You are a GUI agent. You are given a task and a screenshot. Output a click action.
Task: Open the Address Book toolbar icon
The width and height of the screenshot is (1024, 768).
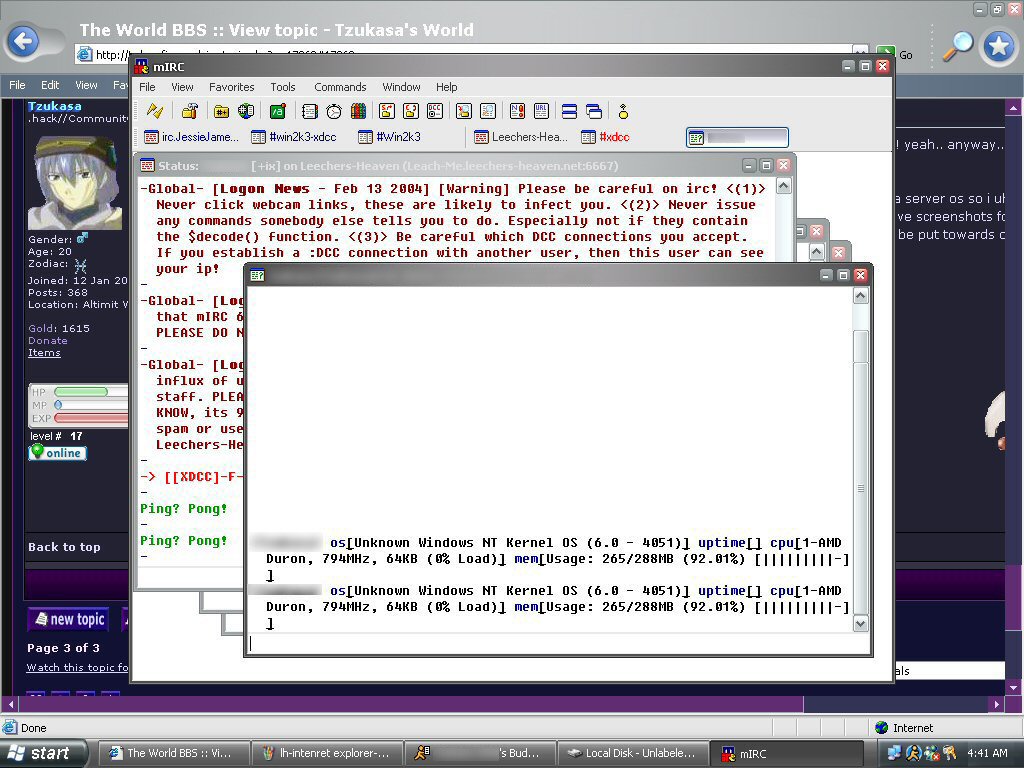310,111
